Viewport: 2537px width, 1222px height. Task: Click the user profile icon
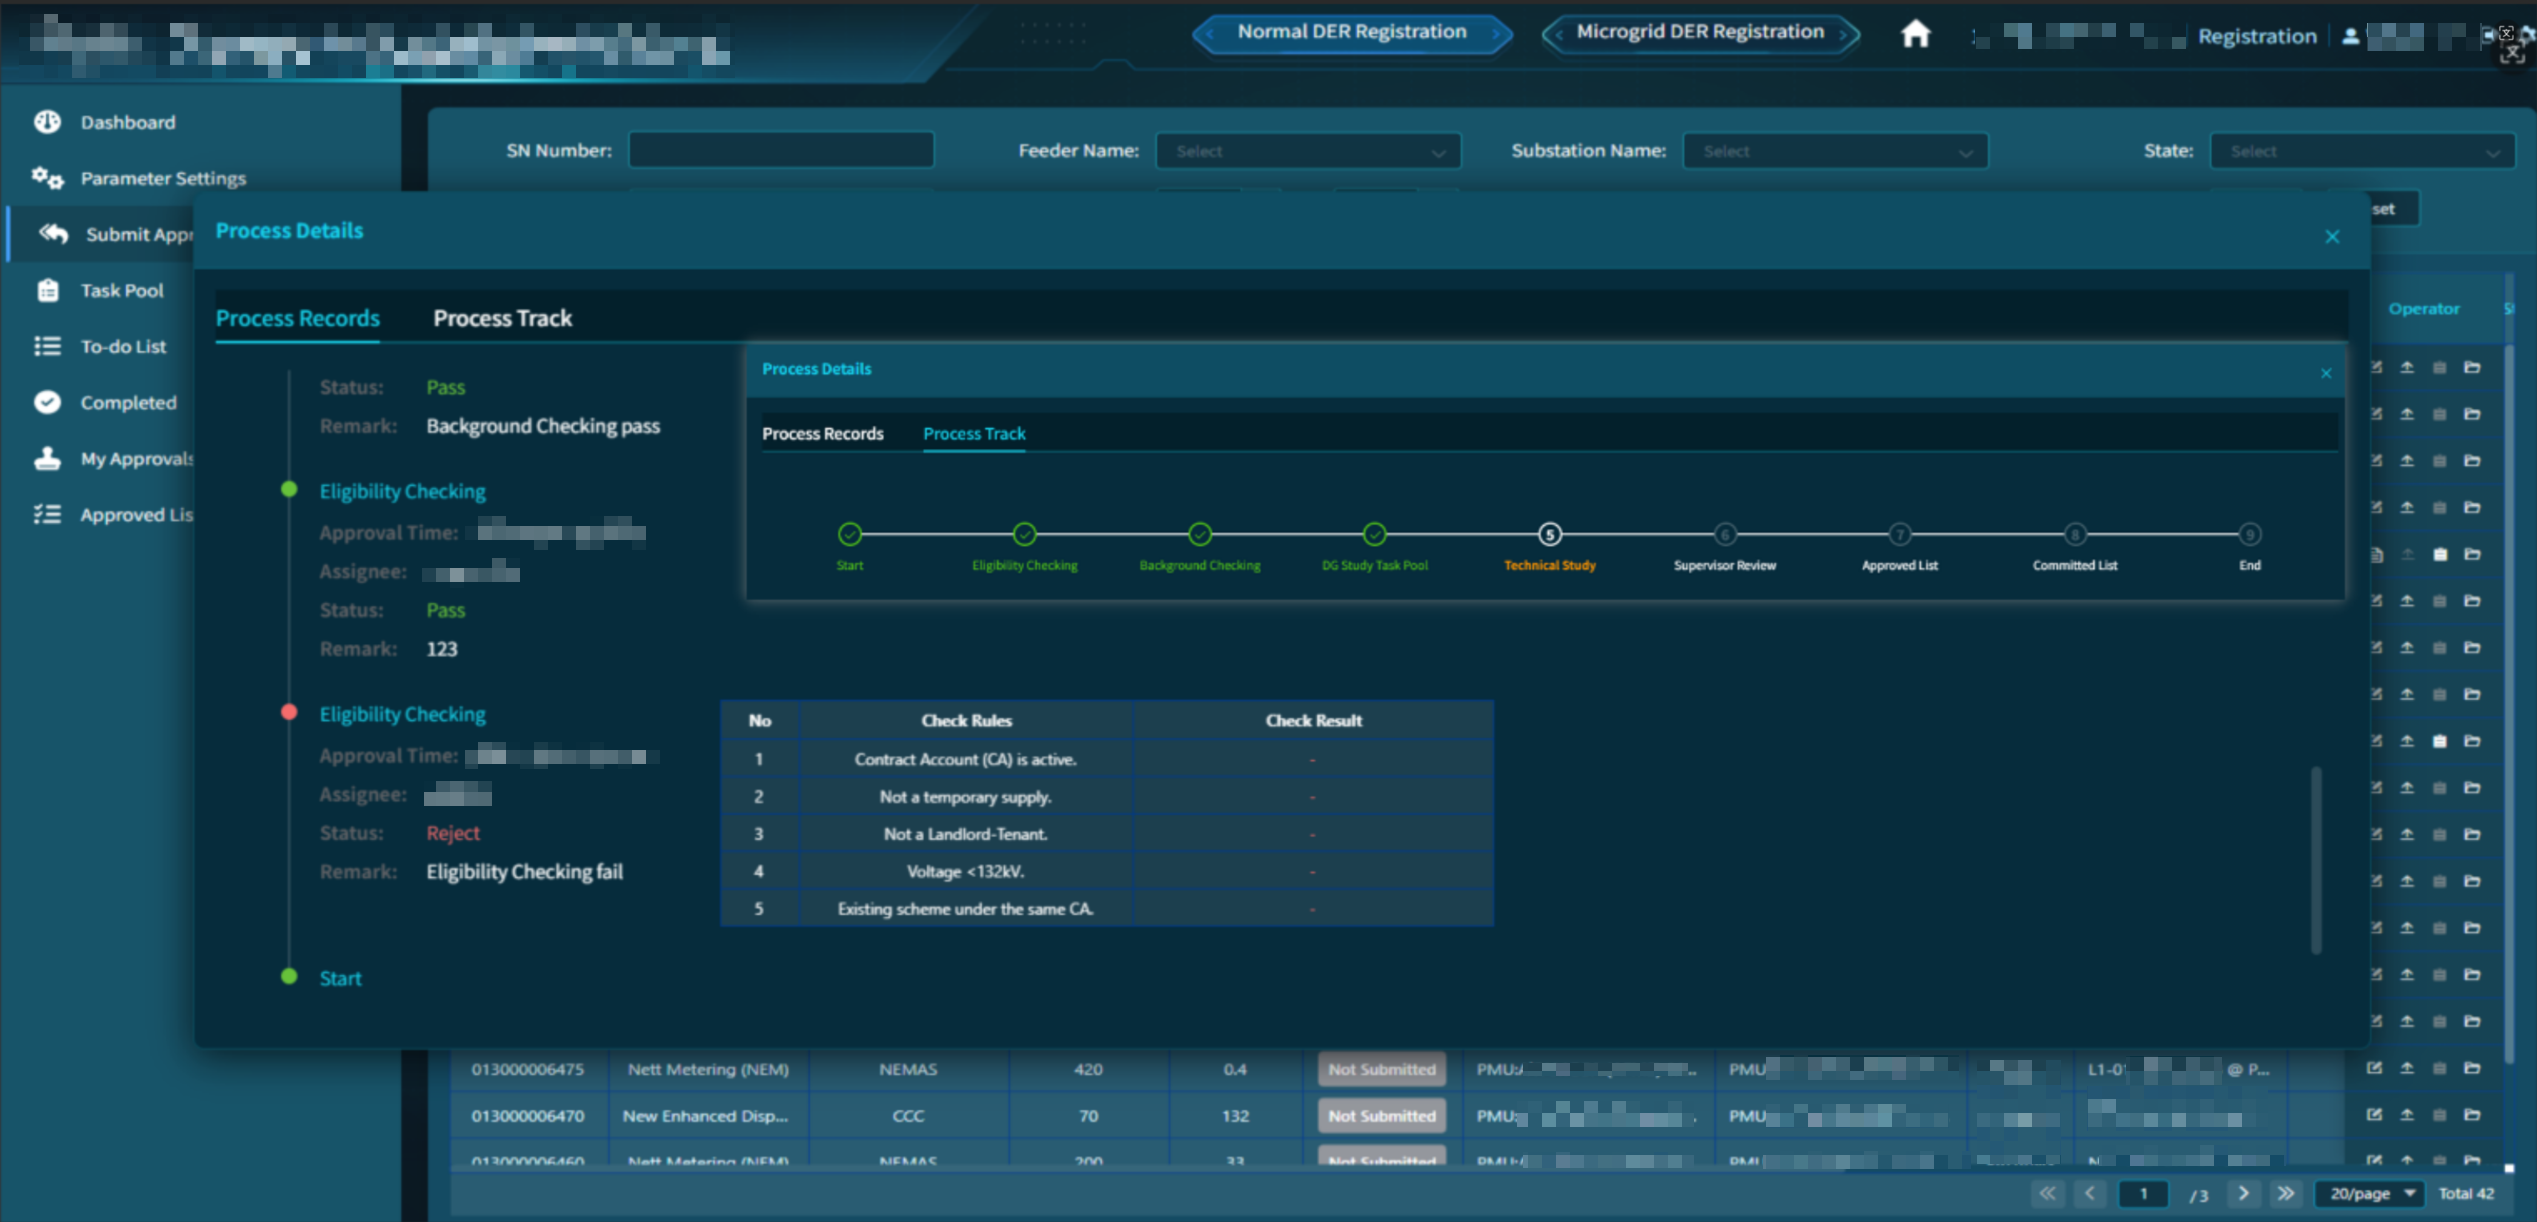[x=2350, y=37]
